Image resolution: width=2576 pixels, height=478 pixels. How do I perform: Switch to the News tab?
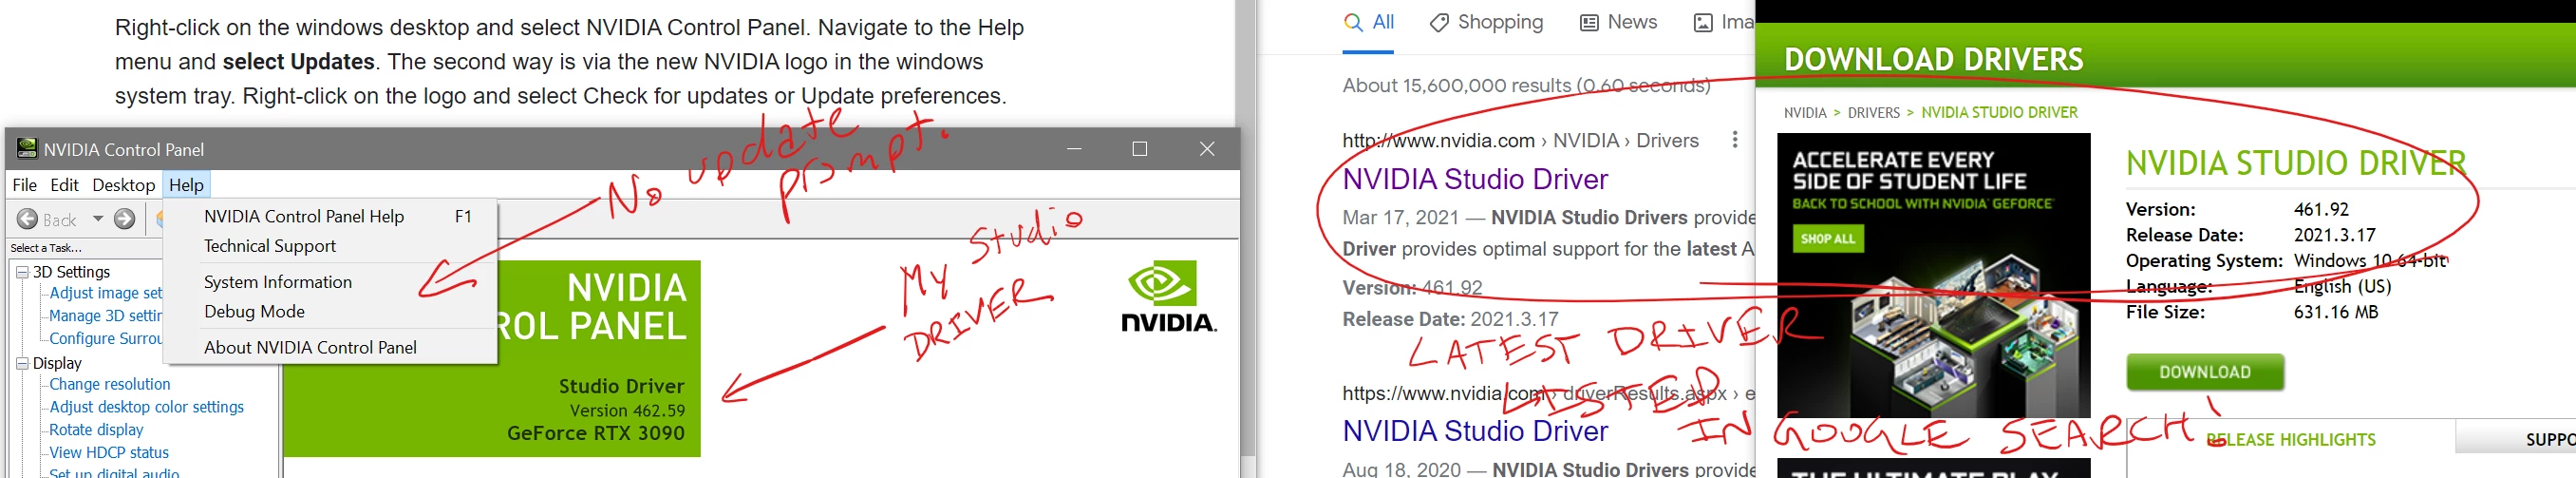1619,23
